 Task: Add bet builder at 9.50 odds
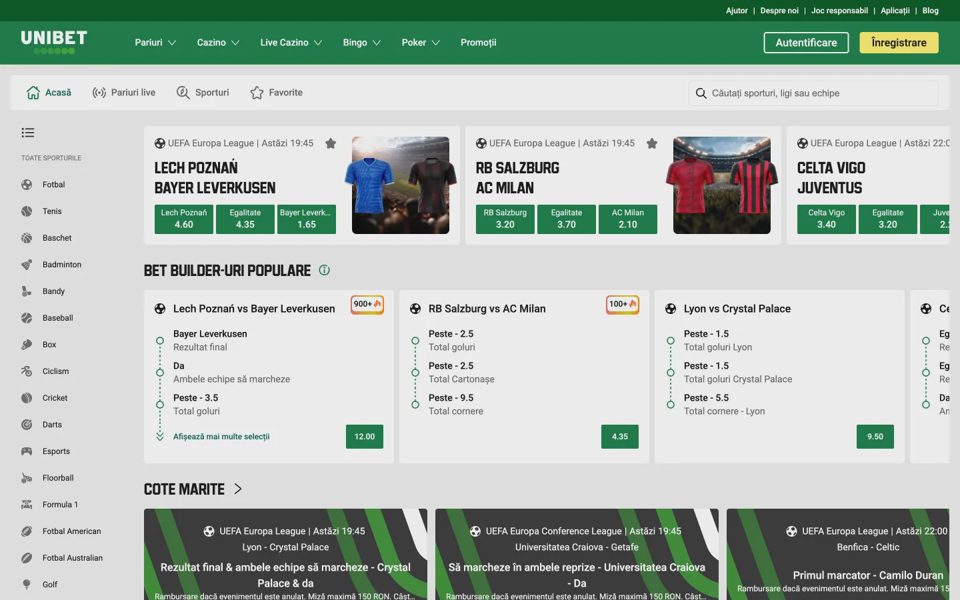click(875, 437)
